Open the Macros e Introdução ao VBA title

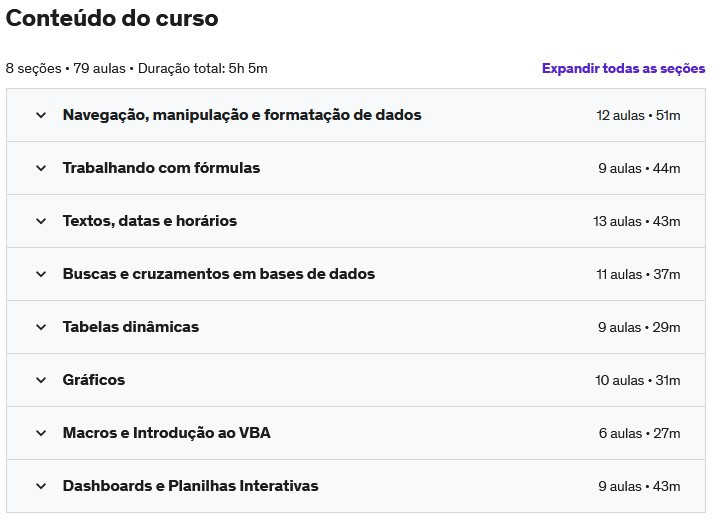pyautogui.click(x=167, y=433)
